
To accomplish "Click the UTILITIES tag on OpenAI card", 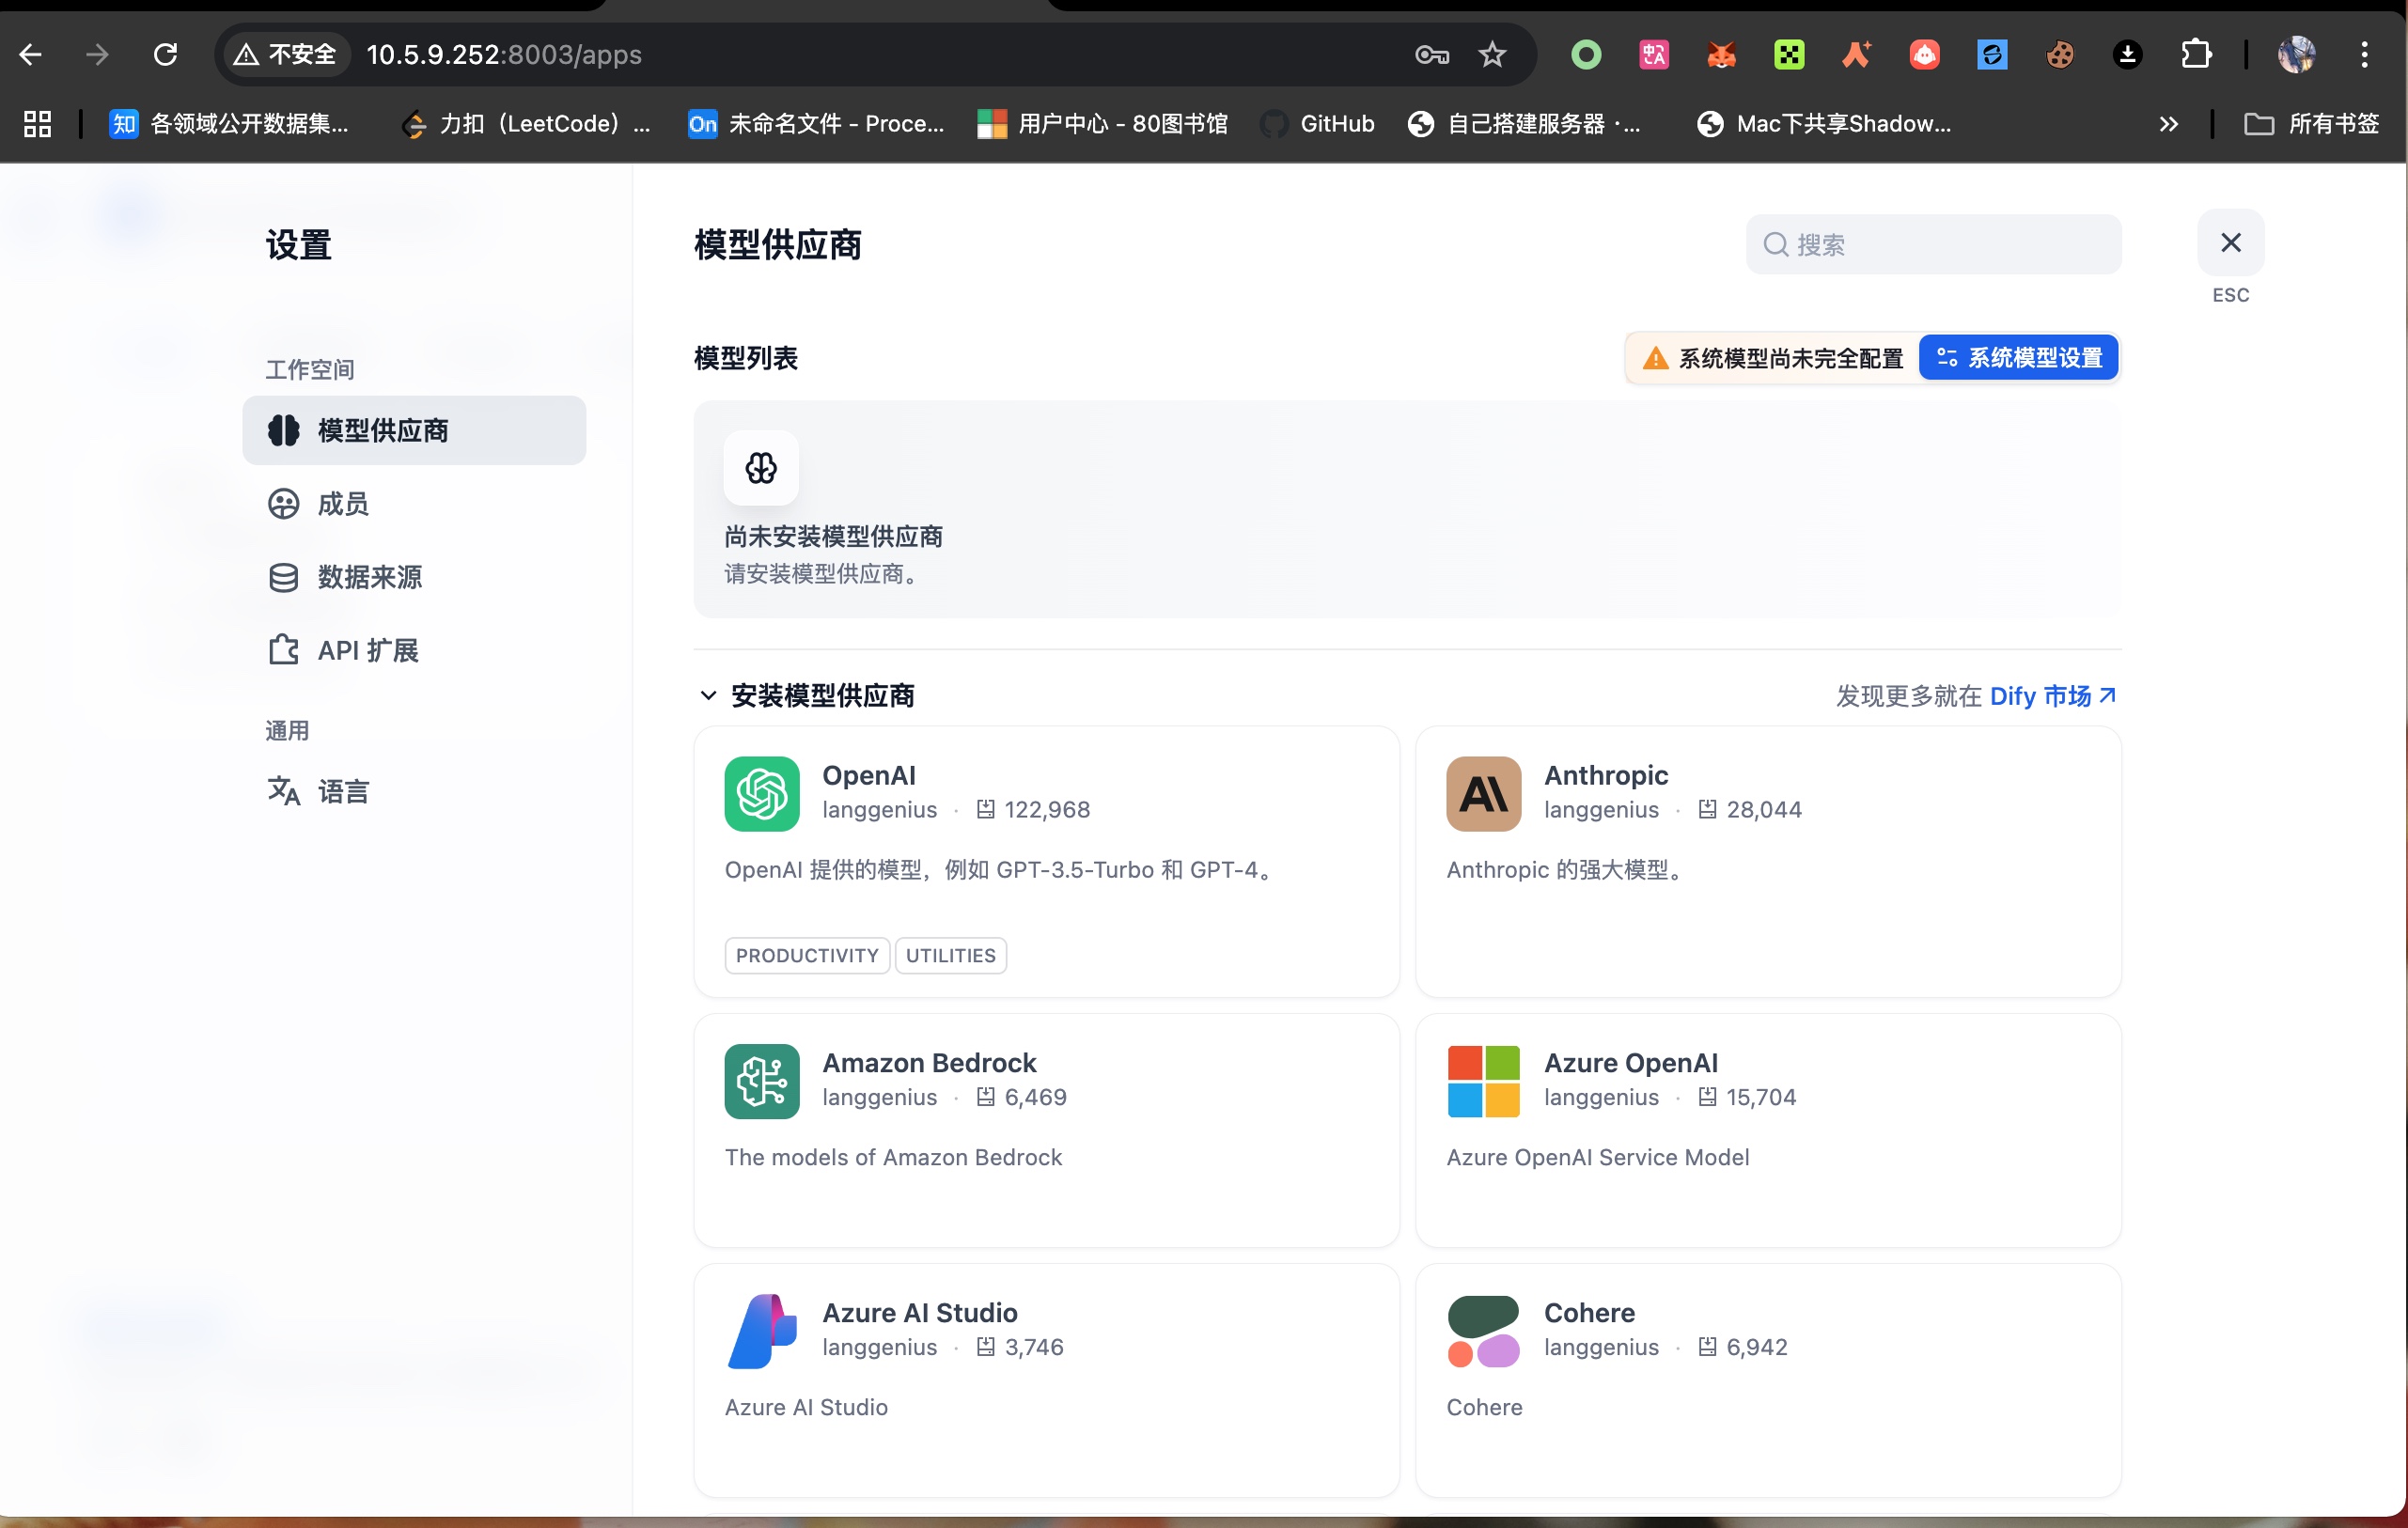I will (x=950, y=955).
